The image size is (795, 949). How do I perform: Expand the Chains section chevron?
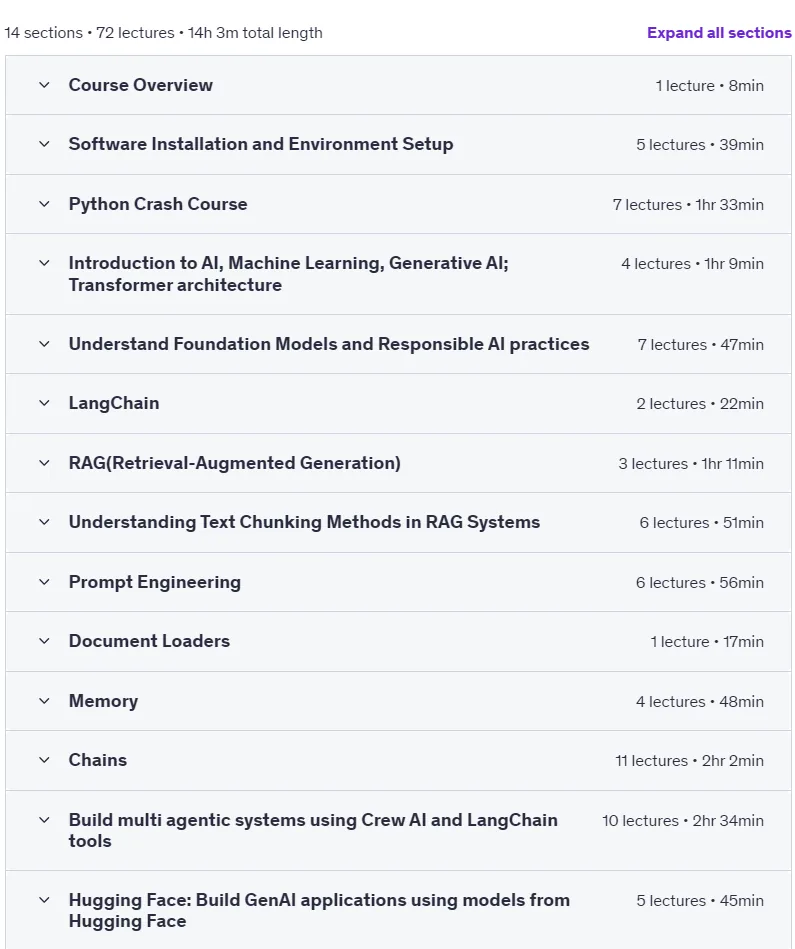[44, 760]
